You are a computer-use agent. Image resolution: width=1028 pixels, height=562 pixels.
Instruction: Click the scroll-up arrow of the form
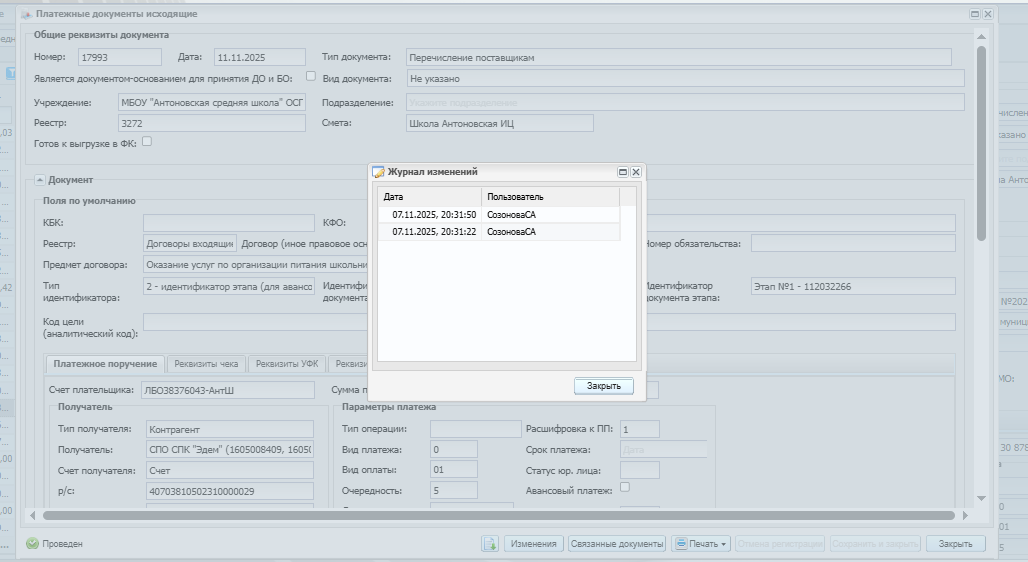pos(981,37)
